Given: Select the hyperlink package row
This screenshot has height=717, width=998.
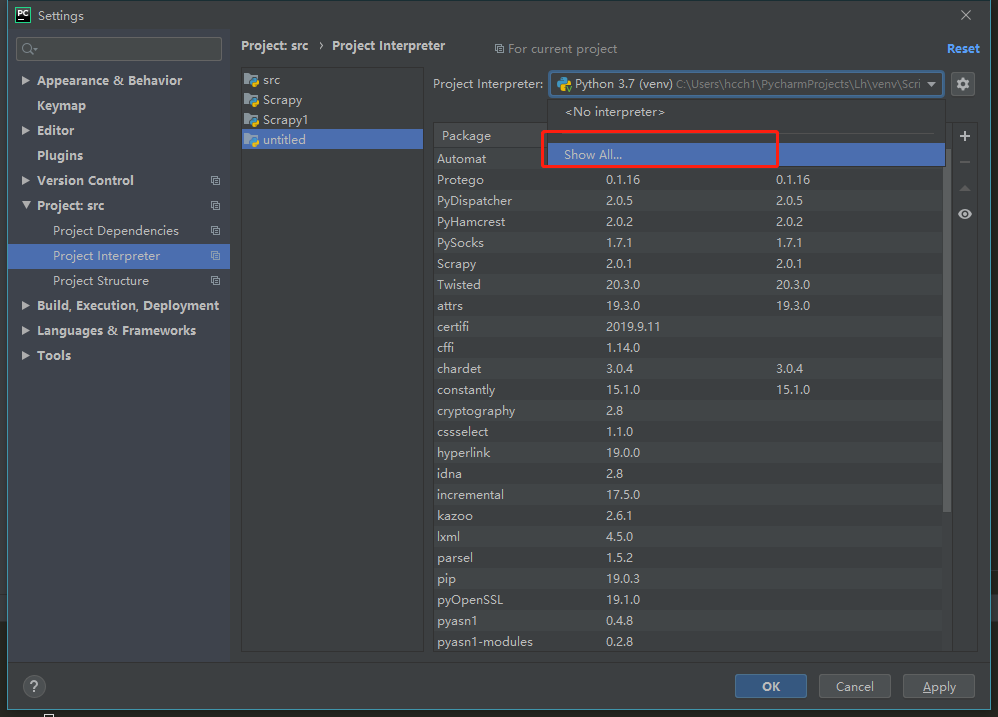Looking at the screenshot, I should tap(689, 453).
